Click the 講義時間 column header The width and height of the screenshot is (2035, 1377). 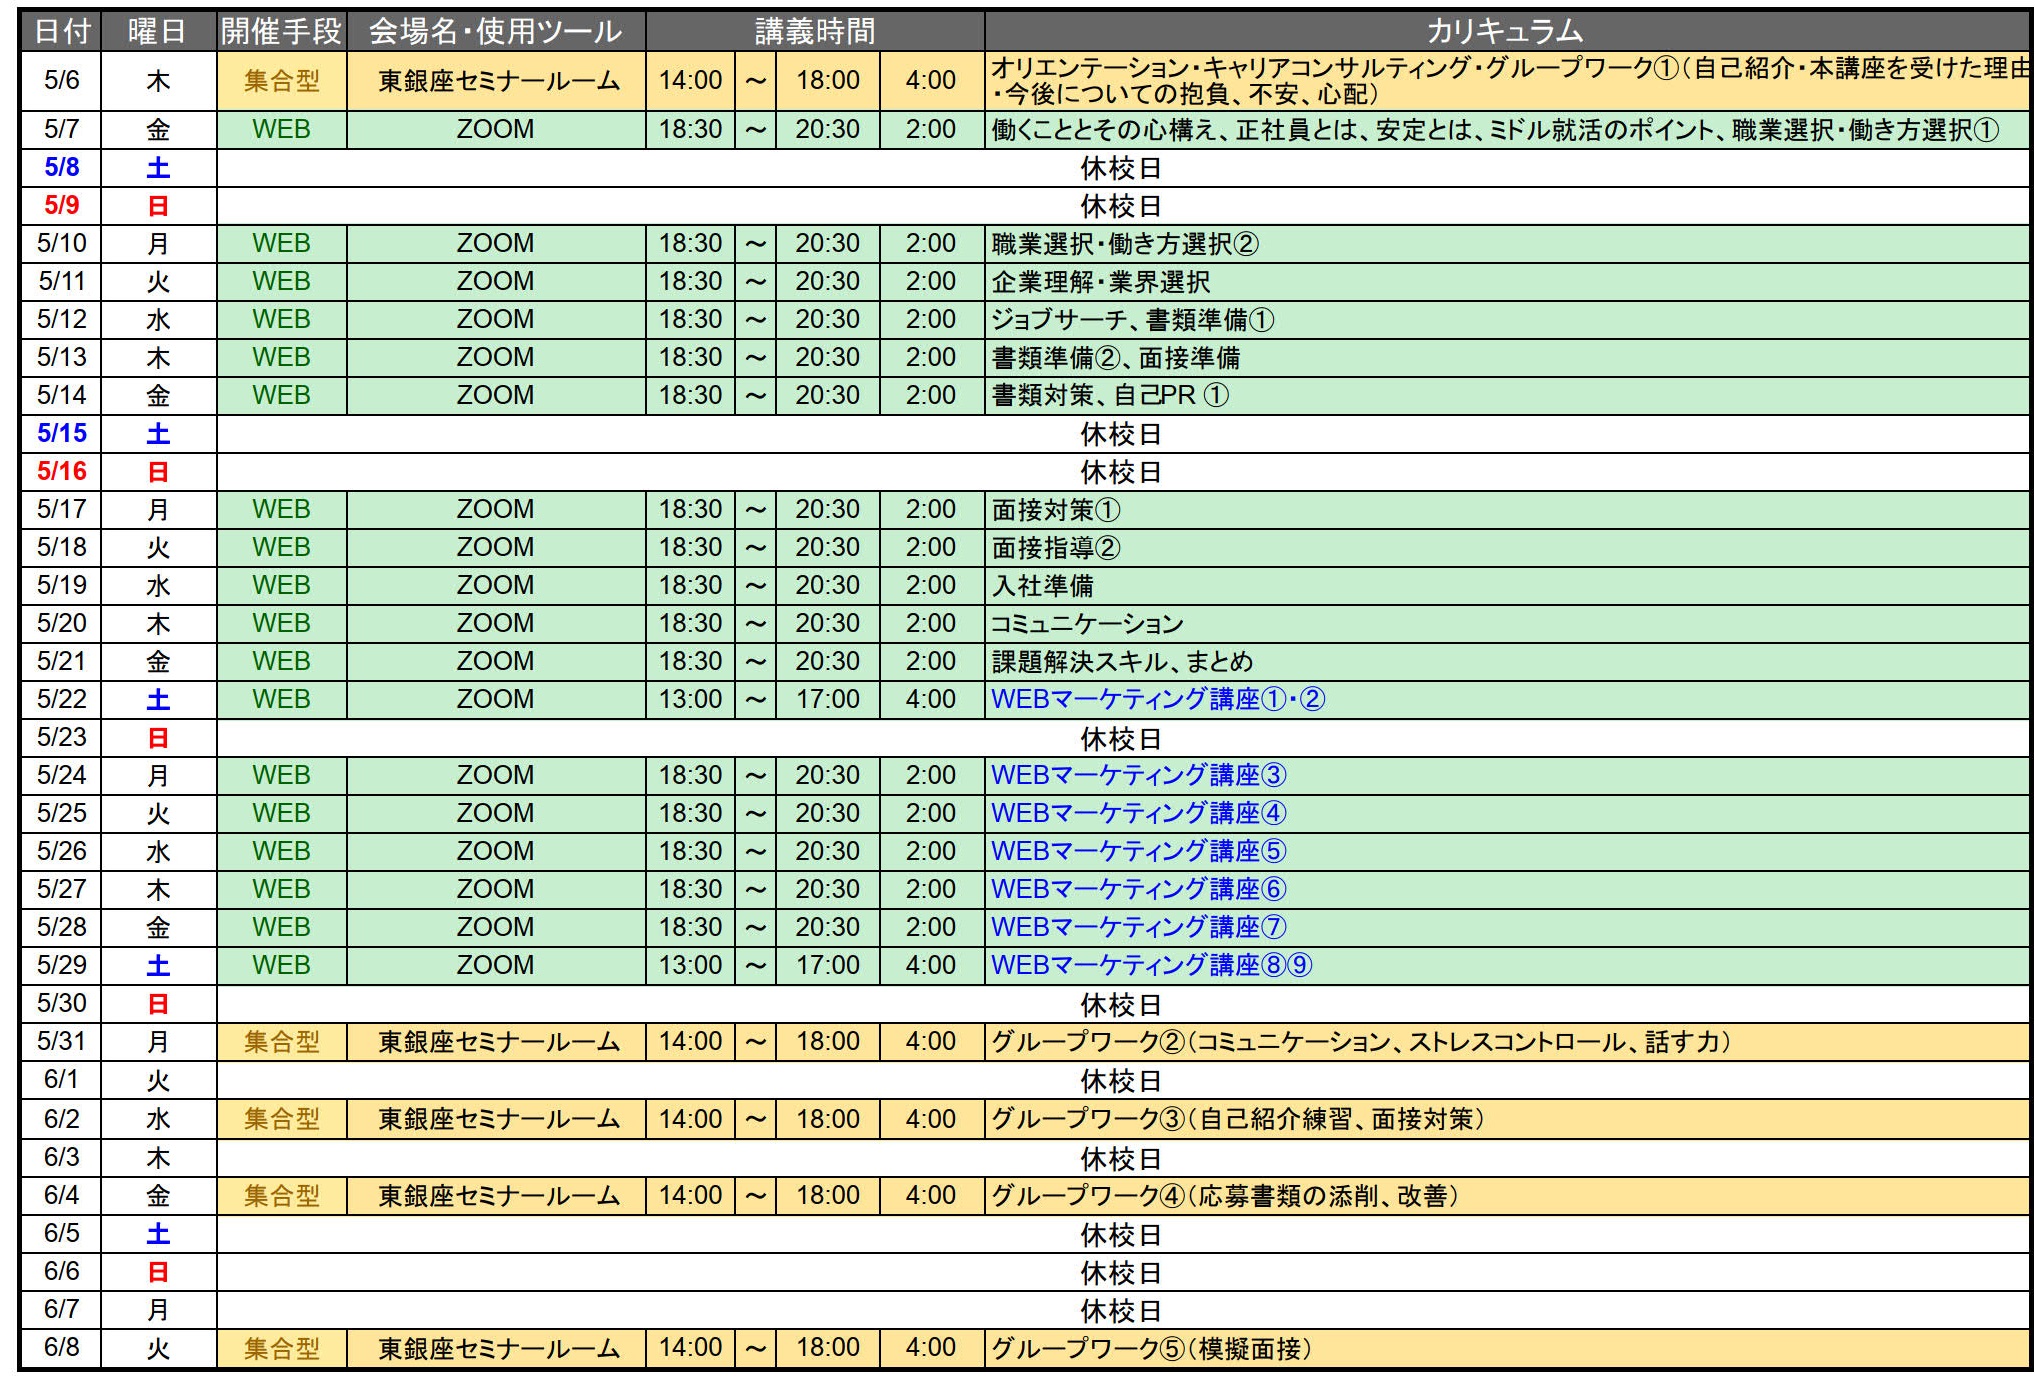pyautogui.click(x=815, y=32)
